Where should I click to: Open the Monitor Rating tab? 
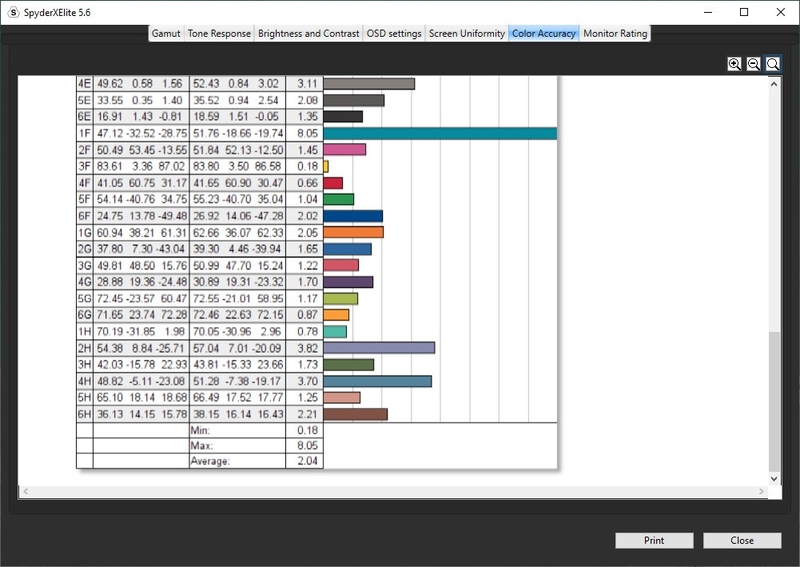click(615, 34)
